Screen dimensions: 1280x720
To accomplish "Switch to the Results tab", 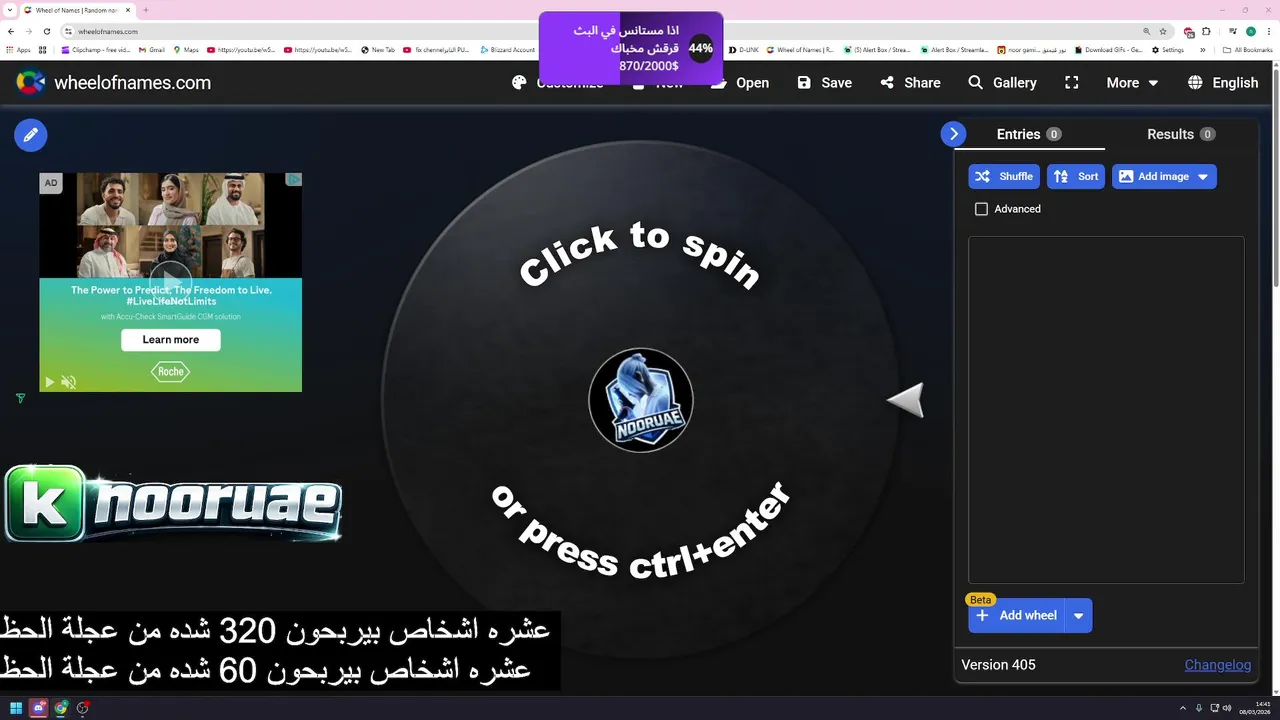I will click(1181, 134).
